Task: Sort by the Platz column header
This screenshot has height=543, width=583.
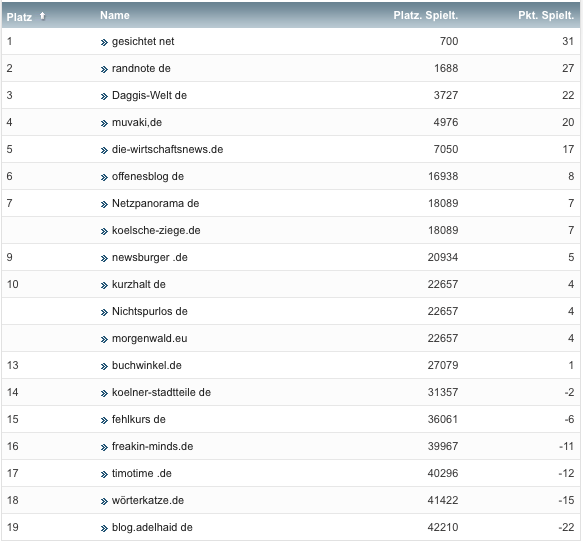Action: coord(19,17)
